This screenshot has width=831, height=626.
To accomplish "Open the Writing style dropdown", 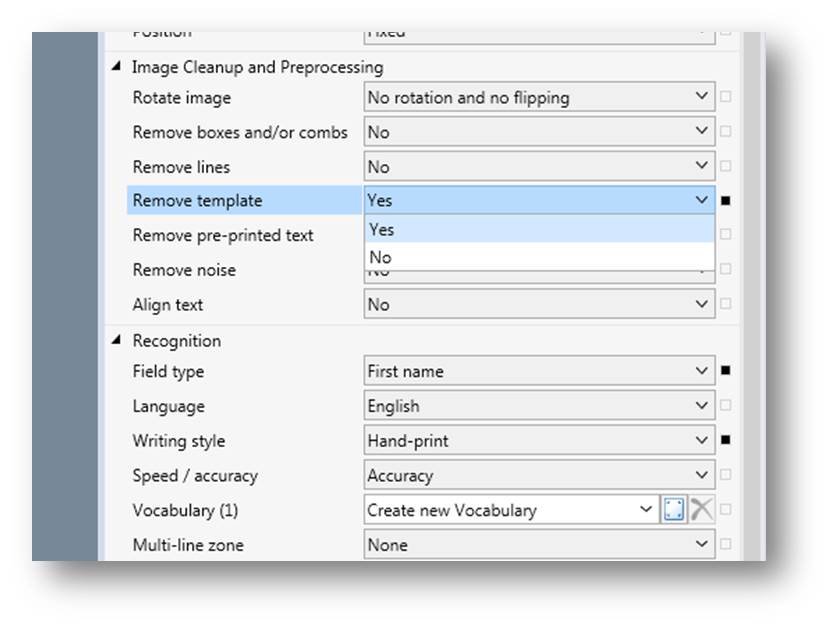I will (539, 441).
